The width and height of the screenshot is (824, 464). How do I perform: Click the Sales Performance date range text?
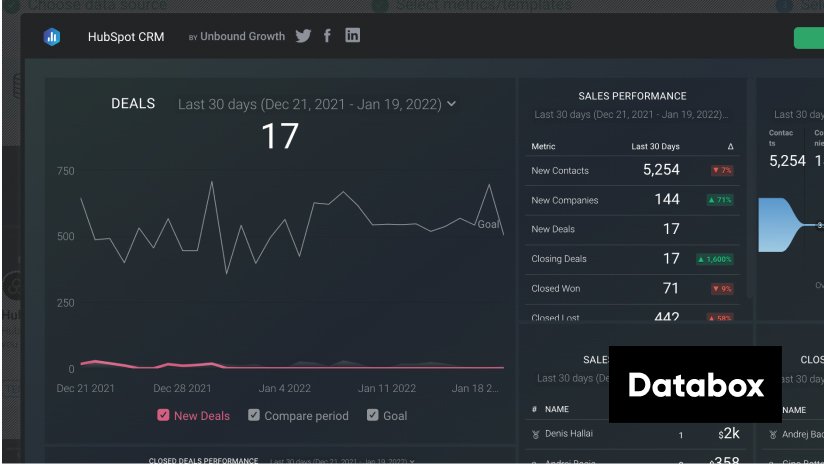[631, 115]
